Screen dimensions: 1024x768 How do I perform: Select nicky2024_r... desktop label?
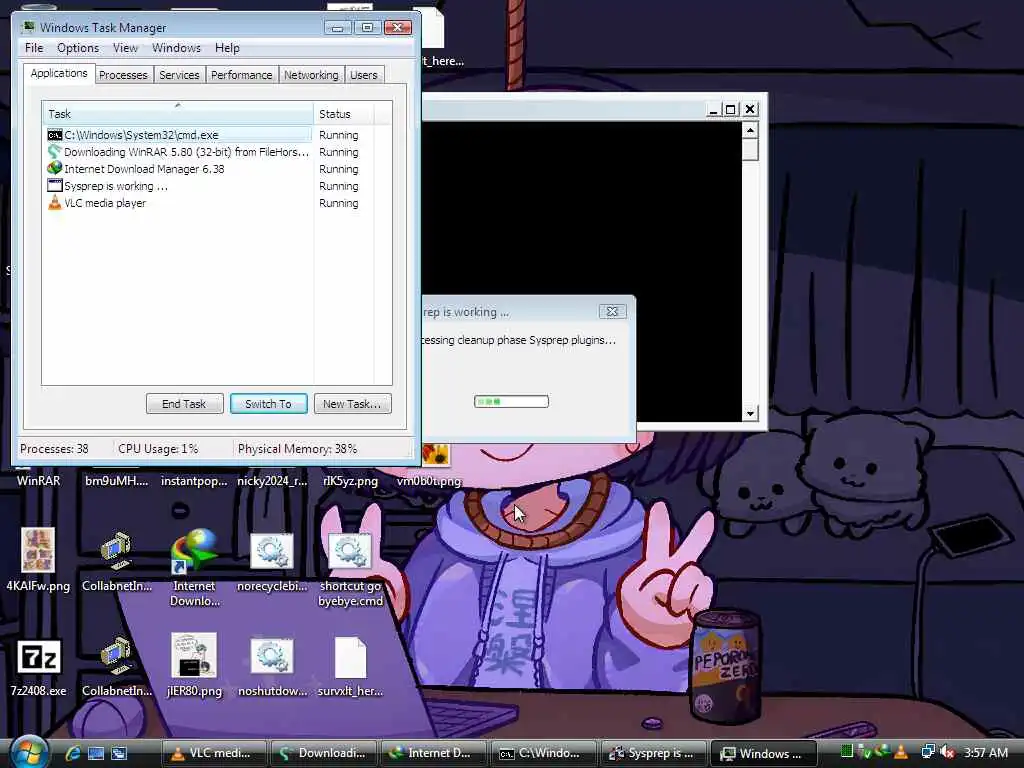tap(272, 481)
